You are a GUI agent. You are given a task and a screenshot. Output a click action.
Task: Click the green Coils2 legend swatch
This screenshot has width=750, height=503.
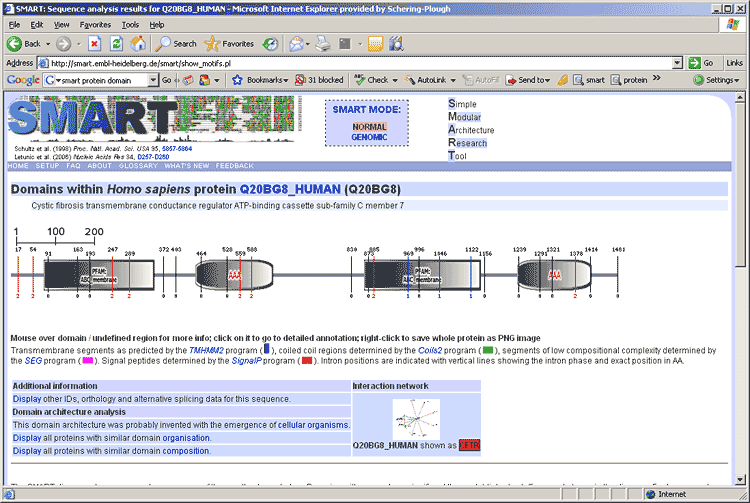(x=488, y=350)
